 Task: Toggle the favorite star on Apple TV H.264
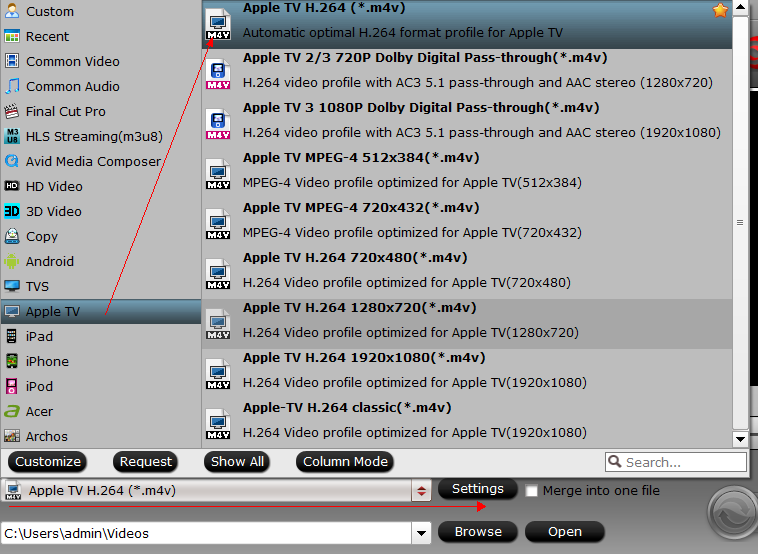coord(720,10)
